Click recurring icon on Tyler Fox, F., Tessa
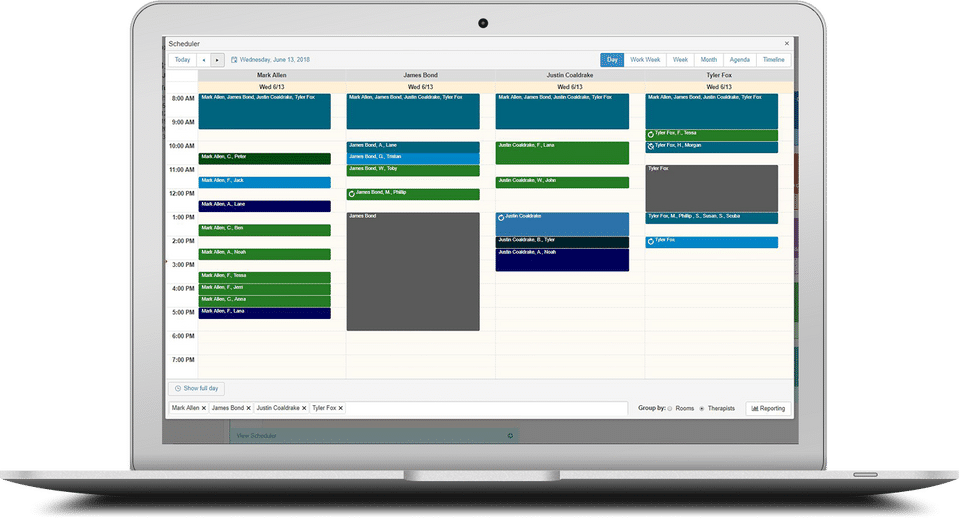The height and width of the screenshot is (518, 960). (651, 134)
